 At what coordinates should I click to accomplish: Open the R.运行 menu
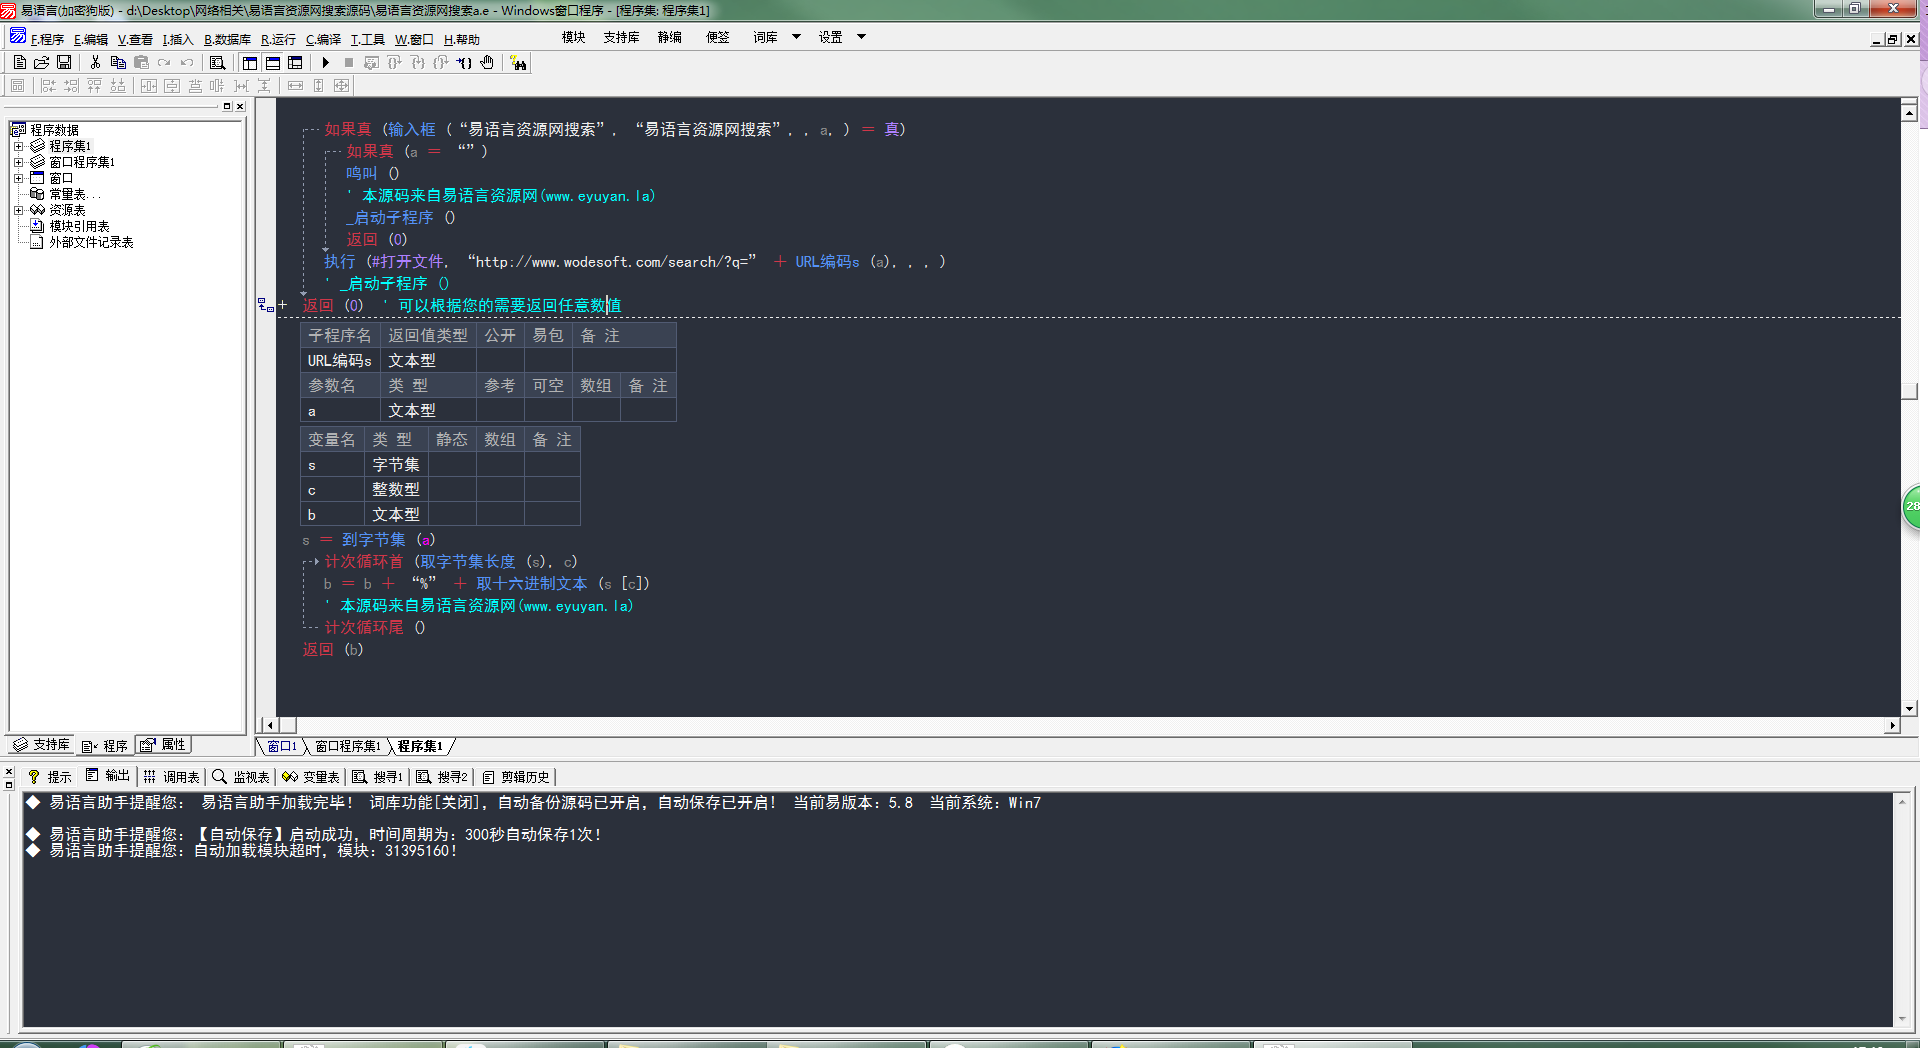click(x=278, y=39)
